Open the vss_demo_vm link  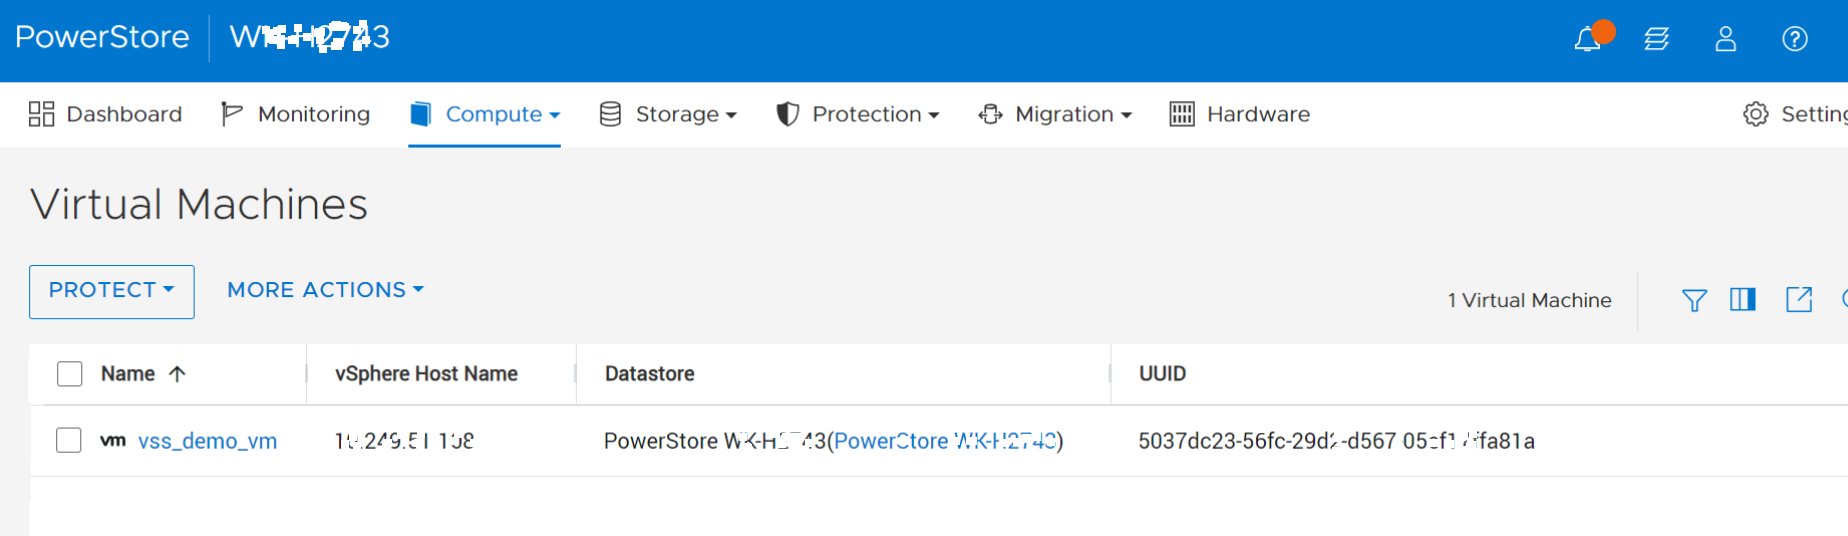pos(207,441)
